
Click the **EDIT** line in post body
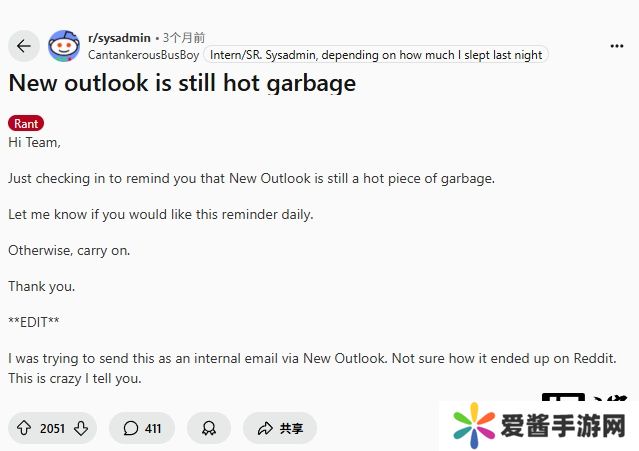click(34, 322)
